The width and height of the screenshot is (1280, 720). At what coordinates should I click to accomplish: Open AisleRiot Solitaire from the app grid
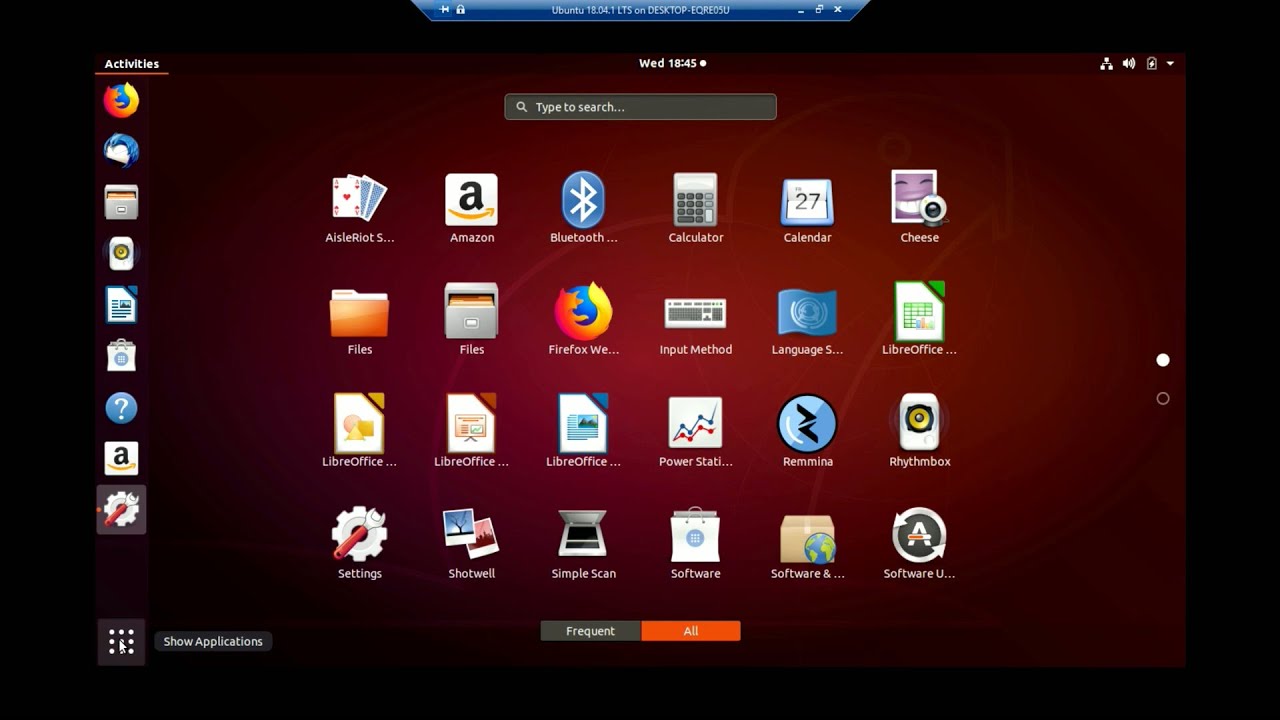pos(360,208)
